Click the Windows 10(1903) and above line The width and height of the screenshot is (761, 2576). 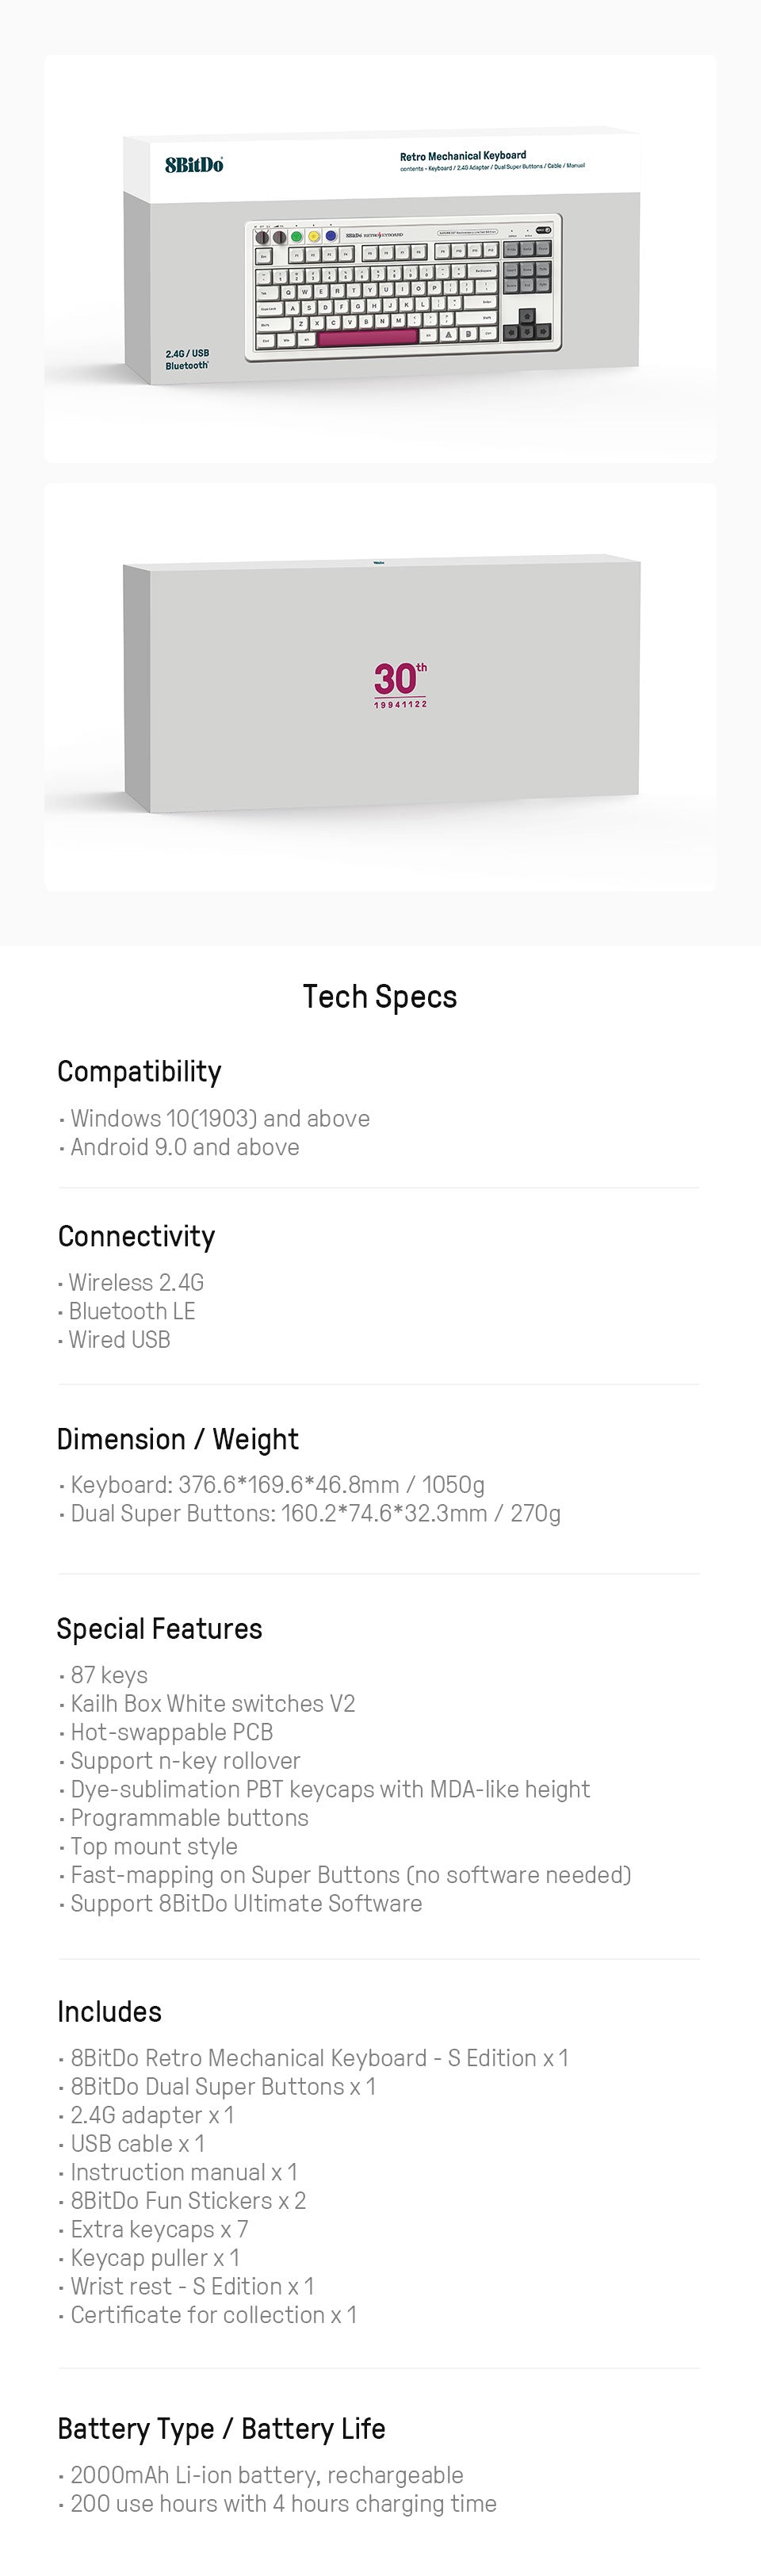[219, 1118]
